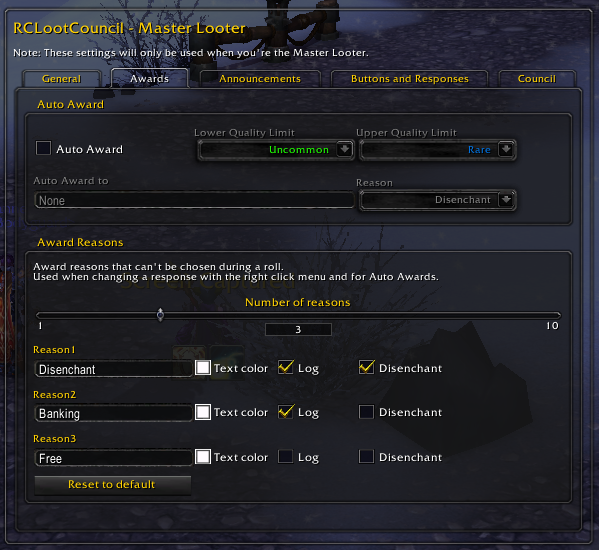
Task: Click the Auto Award to input field
Action: (x=194, y=200)
